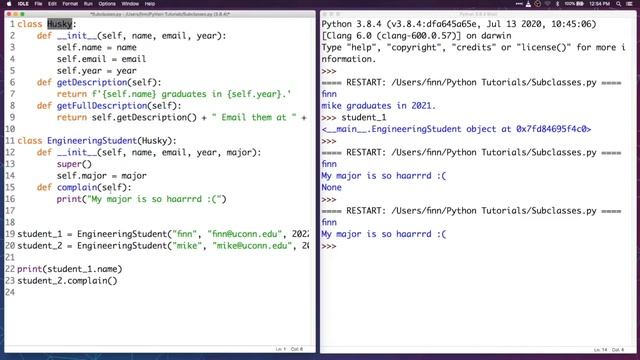The image size is (640, 360).
Task: Open the Run menu
Action: [x=88, y=4]
